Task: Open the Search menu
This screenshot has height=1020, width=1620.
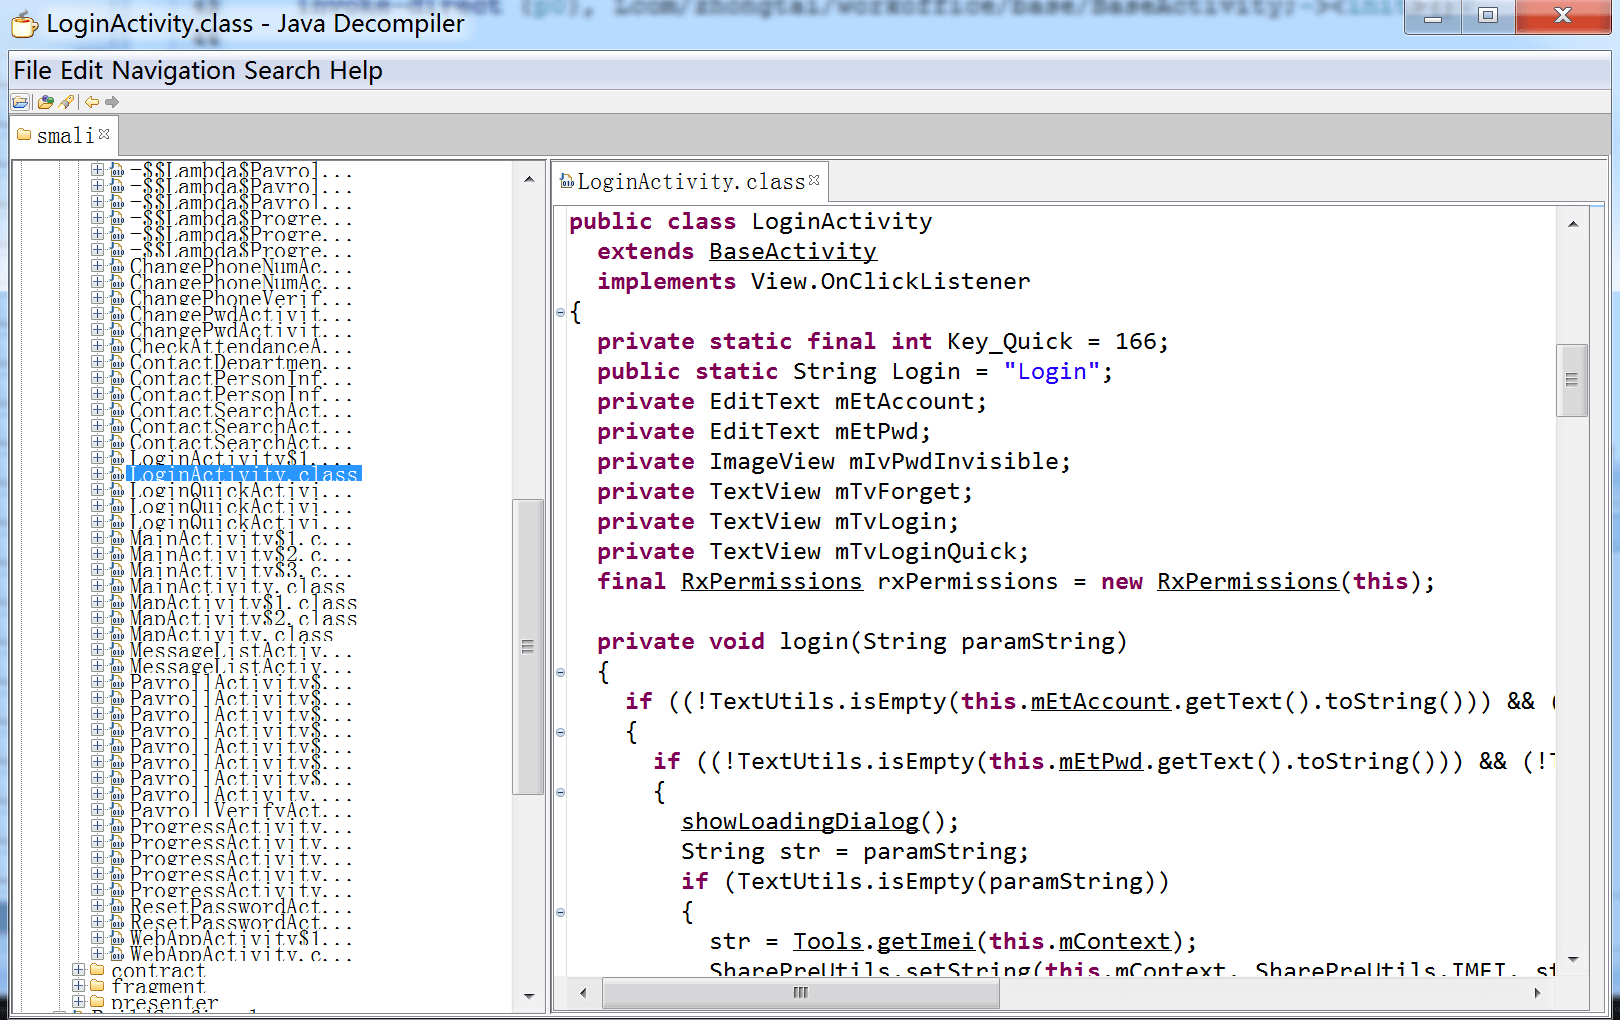Action: [282, 71]
